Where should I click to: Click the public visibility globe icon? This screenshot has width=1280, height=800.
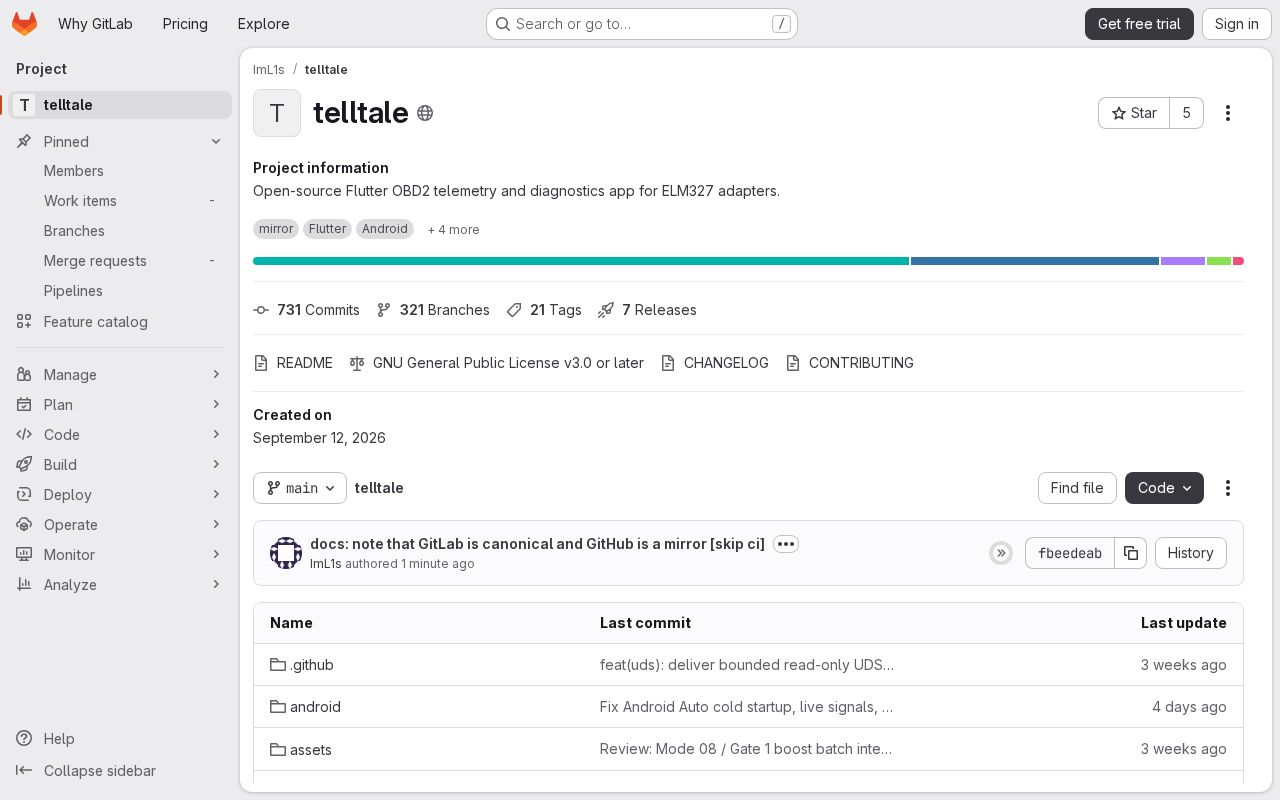pos(425,113)
